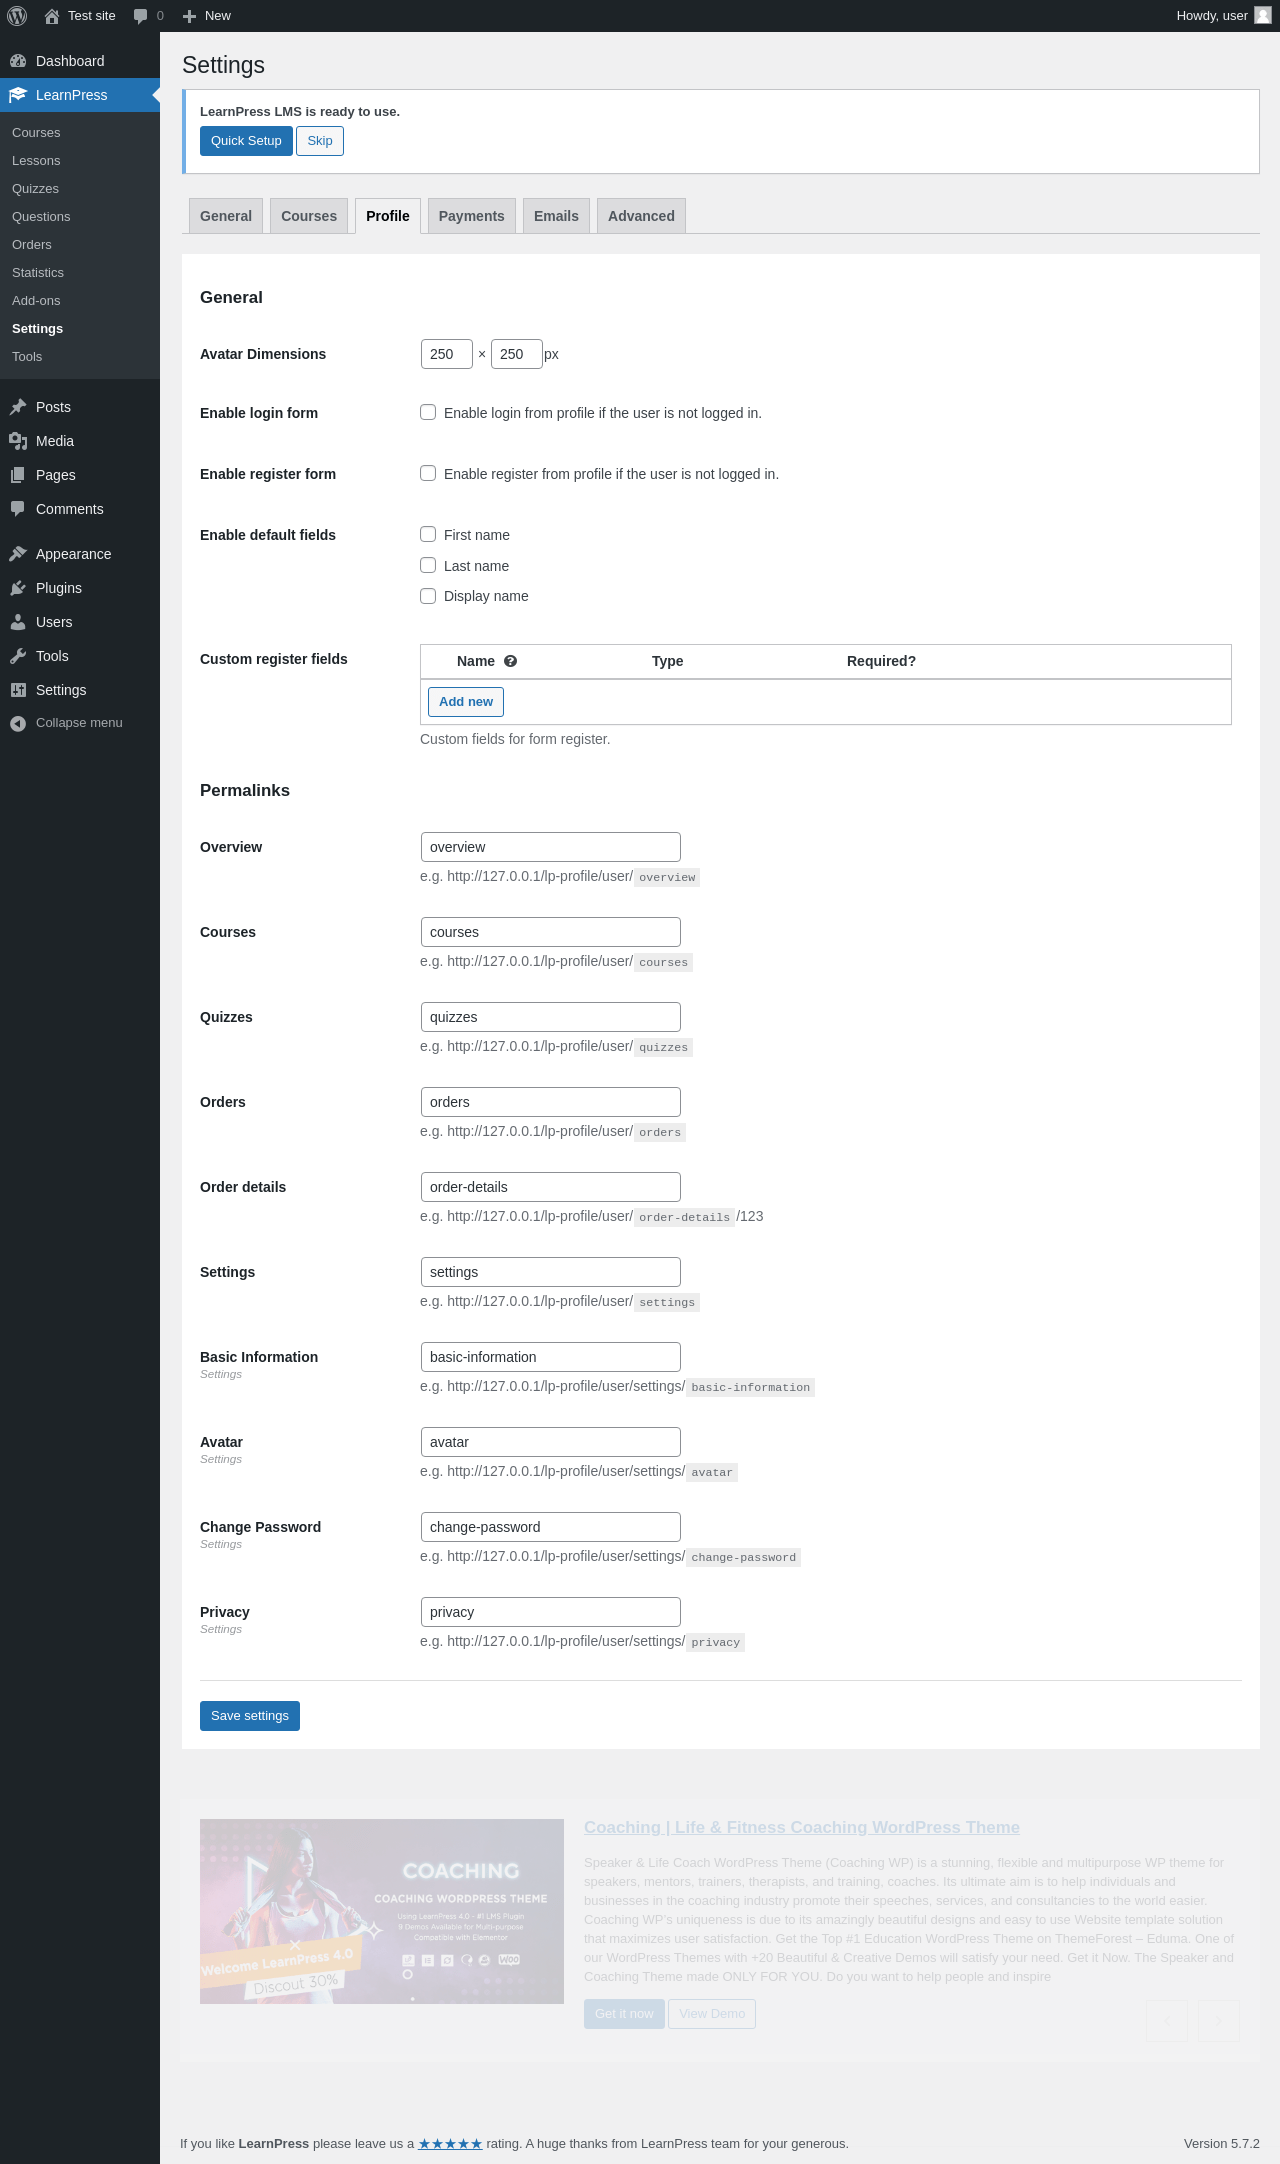Click the Avatar permalink input field
The width and height of the screenshot is (1280, 2164).
(x=551, y=1442)
